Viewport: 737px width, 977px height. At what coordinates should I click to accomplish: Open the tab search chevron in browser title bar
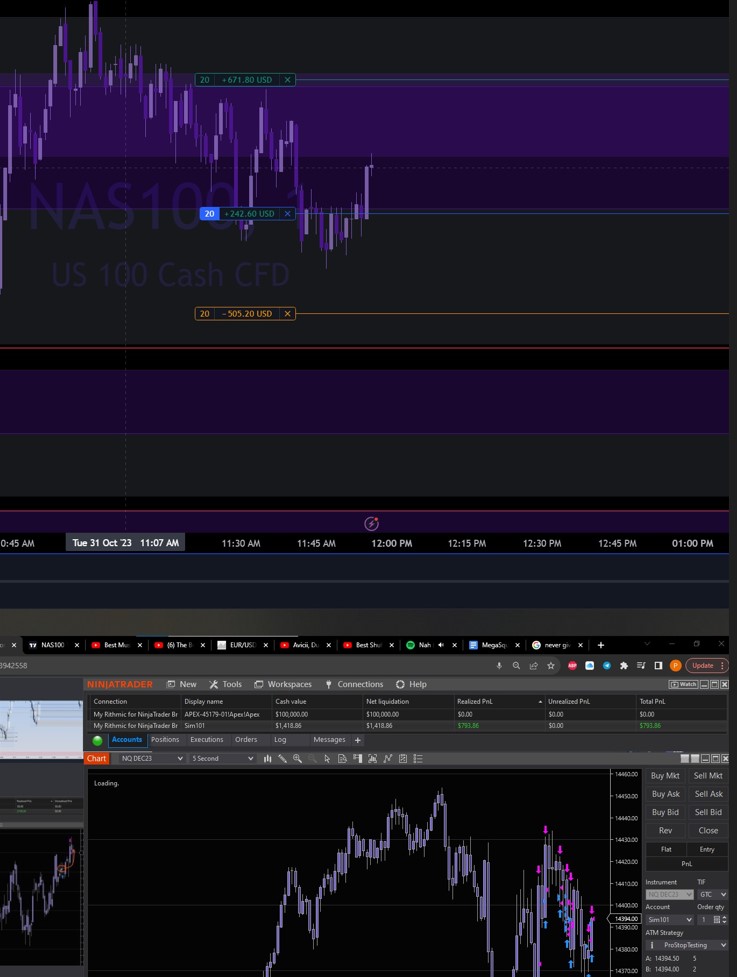pyautogui.click(x=647, y=644)
